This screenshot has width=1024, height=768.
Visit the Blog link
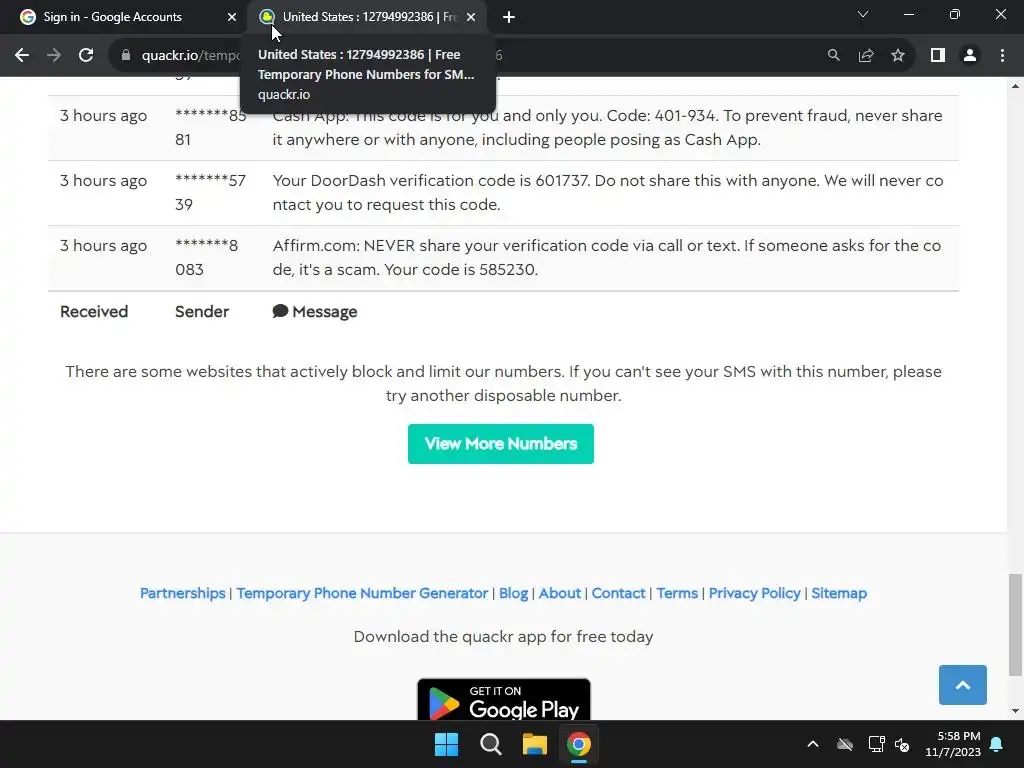coord(513,593)
